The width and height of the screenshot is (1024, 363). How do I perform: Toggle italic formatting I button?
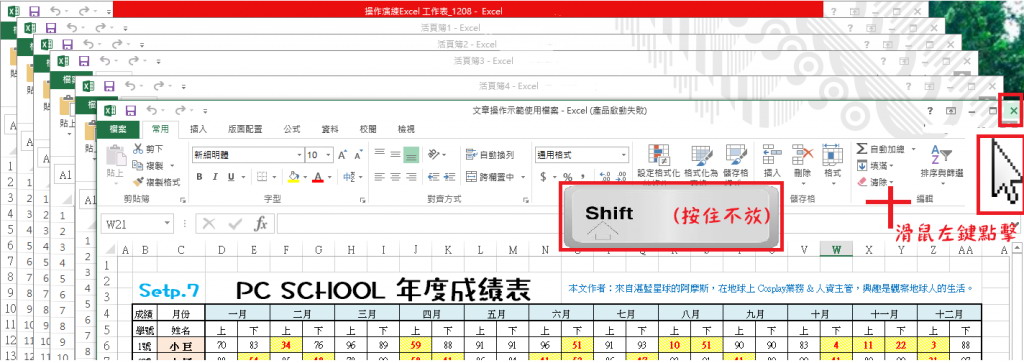pos(216,177)
